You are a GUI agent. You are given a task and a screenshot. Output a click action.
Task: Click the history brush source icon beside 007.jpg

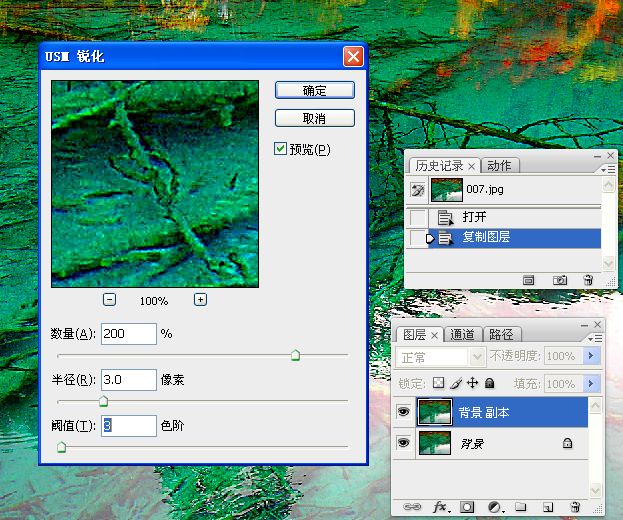click(418, 190)
